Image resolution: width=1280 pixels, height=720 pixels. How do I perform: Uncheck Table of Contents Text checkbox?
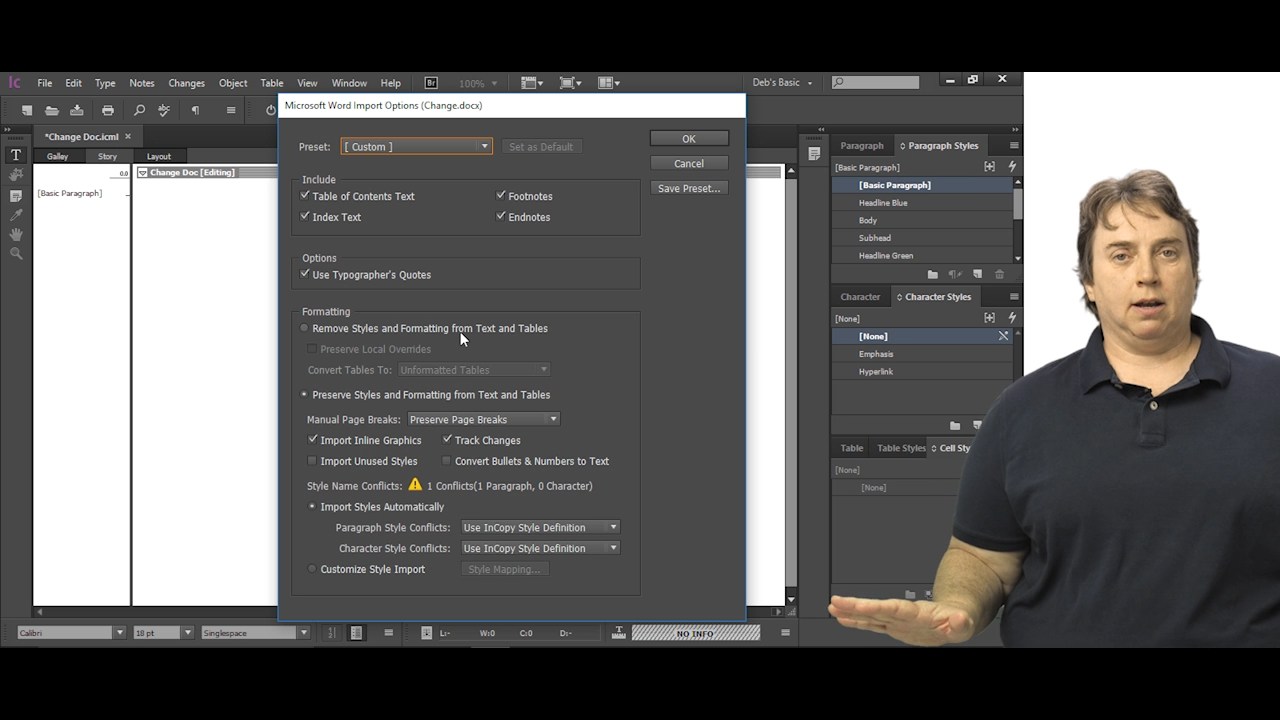305,195
